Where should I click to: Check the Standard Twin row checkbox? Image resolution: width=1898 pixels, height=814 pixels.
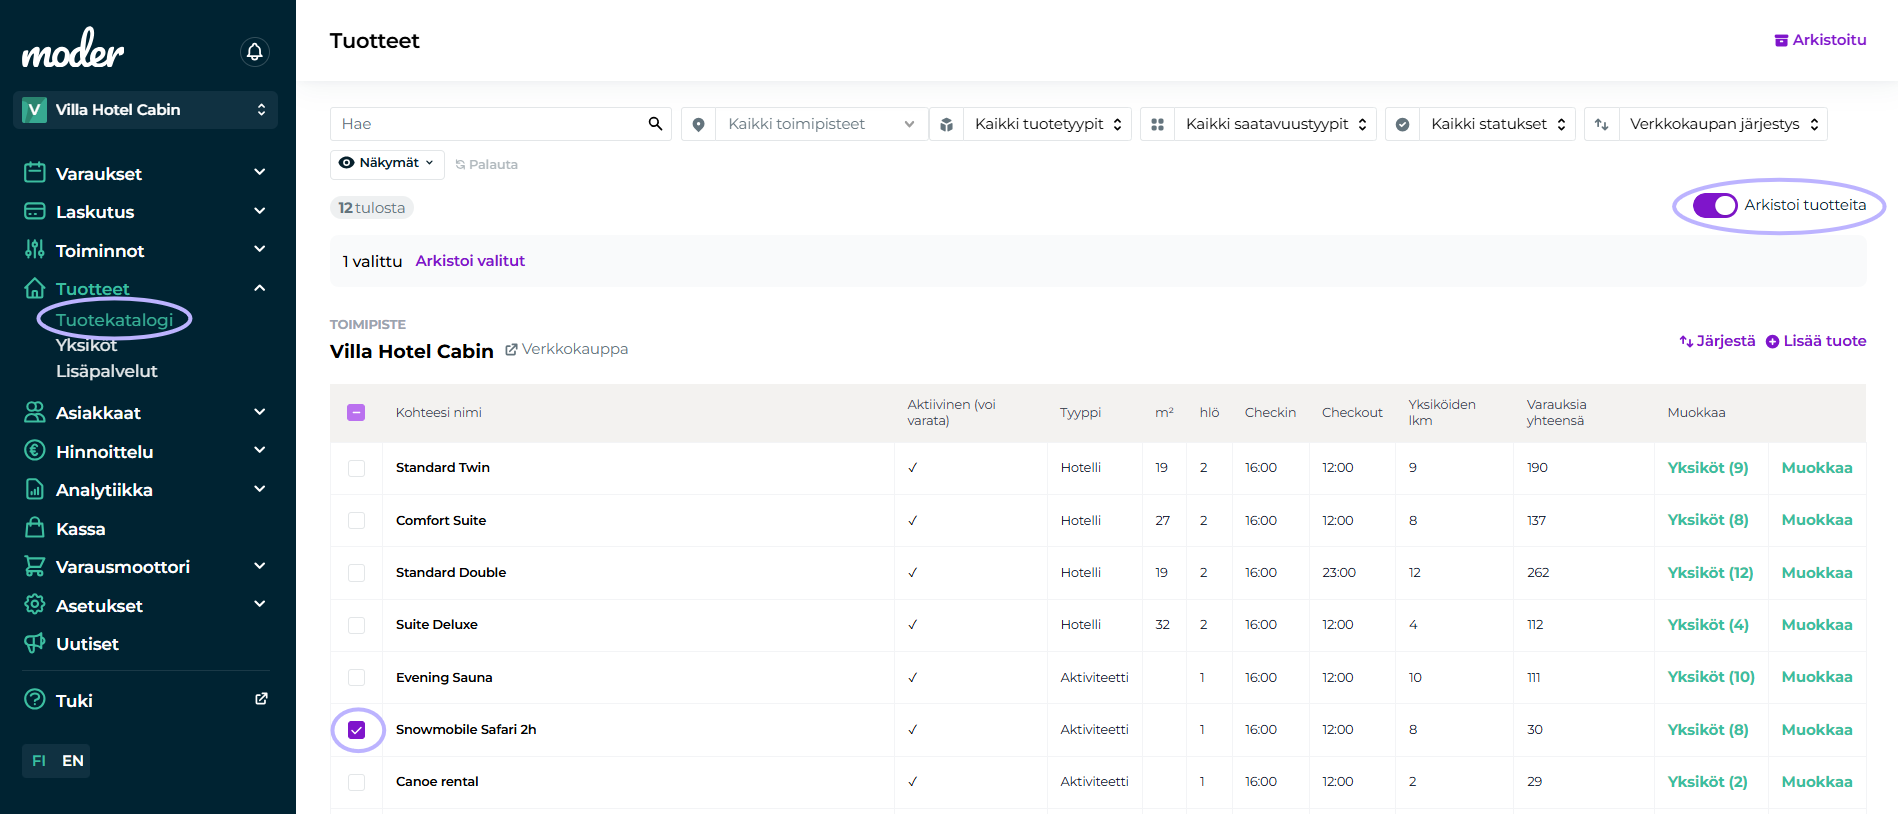pyautogui.click(x=357, y=468)
